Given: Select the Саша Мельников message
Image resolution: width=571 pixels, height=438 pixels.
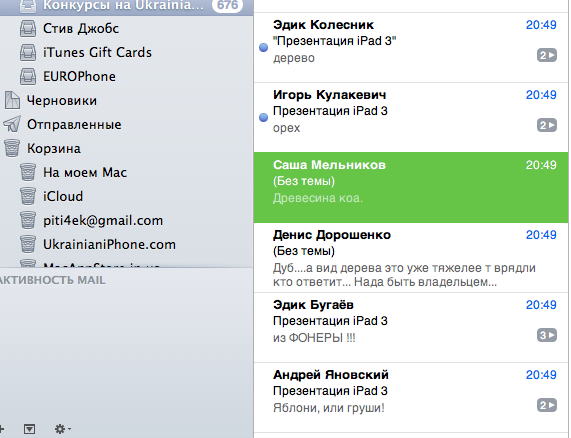Looking at the screenshot, I should (x=411, y=188).
